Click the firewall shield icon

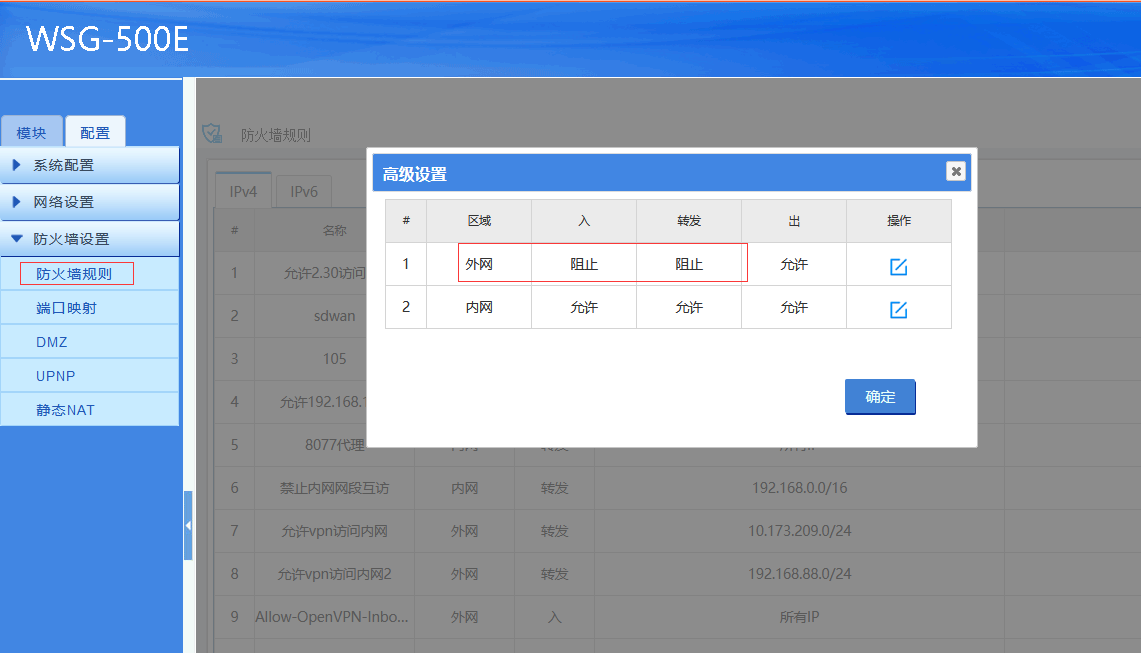point(212,134)
